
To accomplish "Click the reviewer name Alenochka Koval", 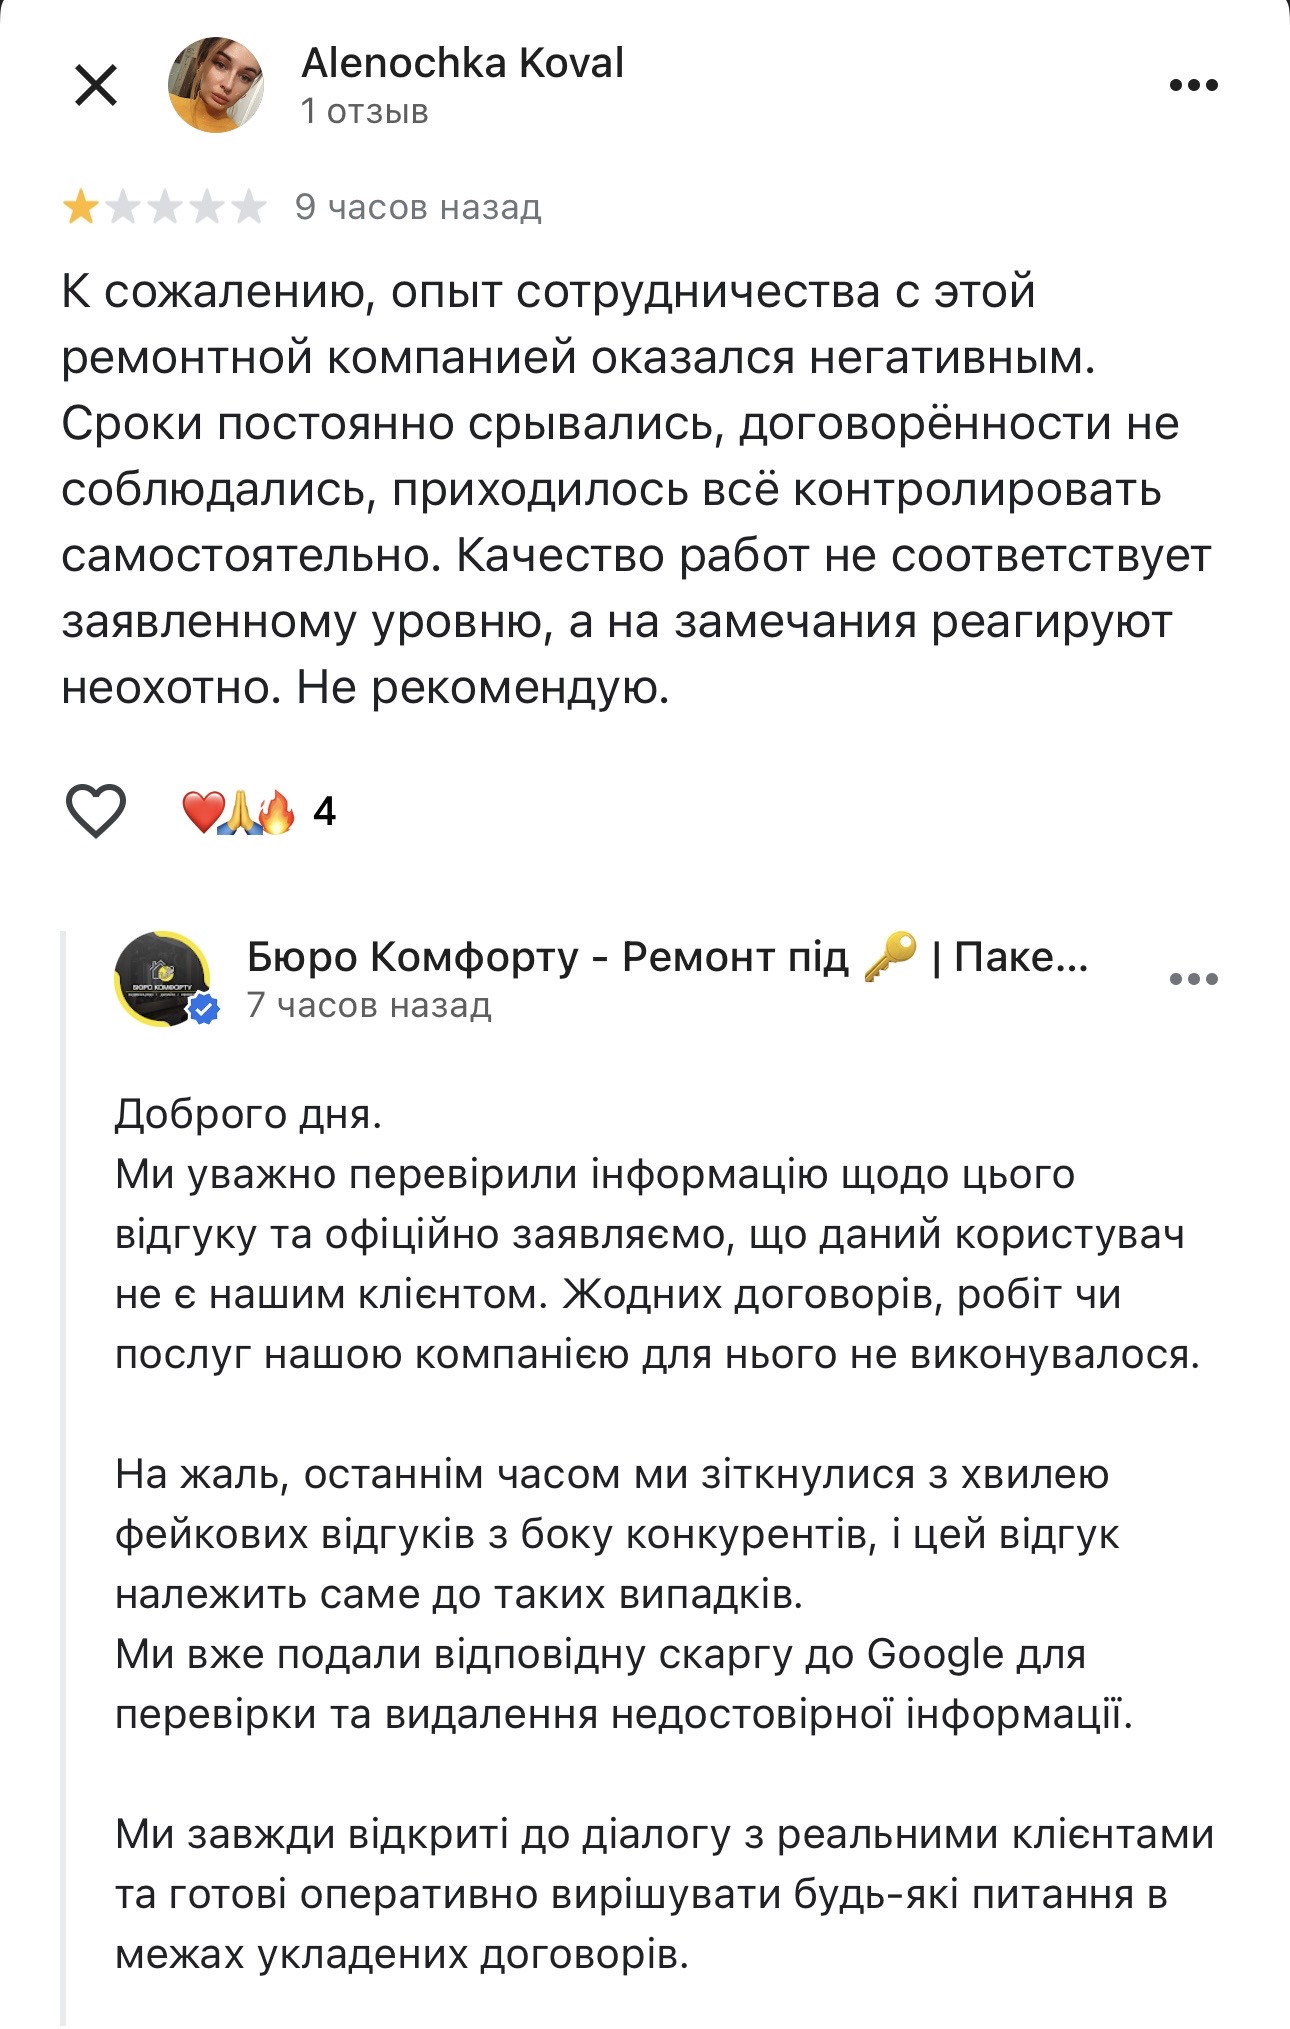I will tap(462, 63).
